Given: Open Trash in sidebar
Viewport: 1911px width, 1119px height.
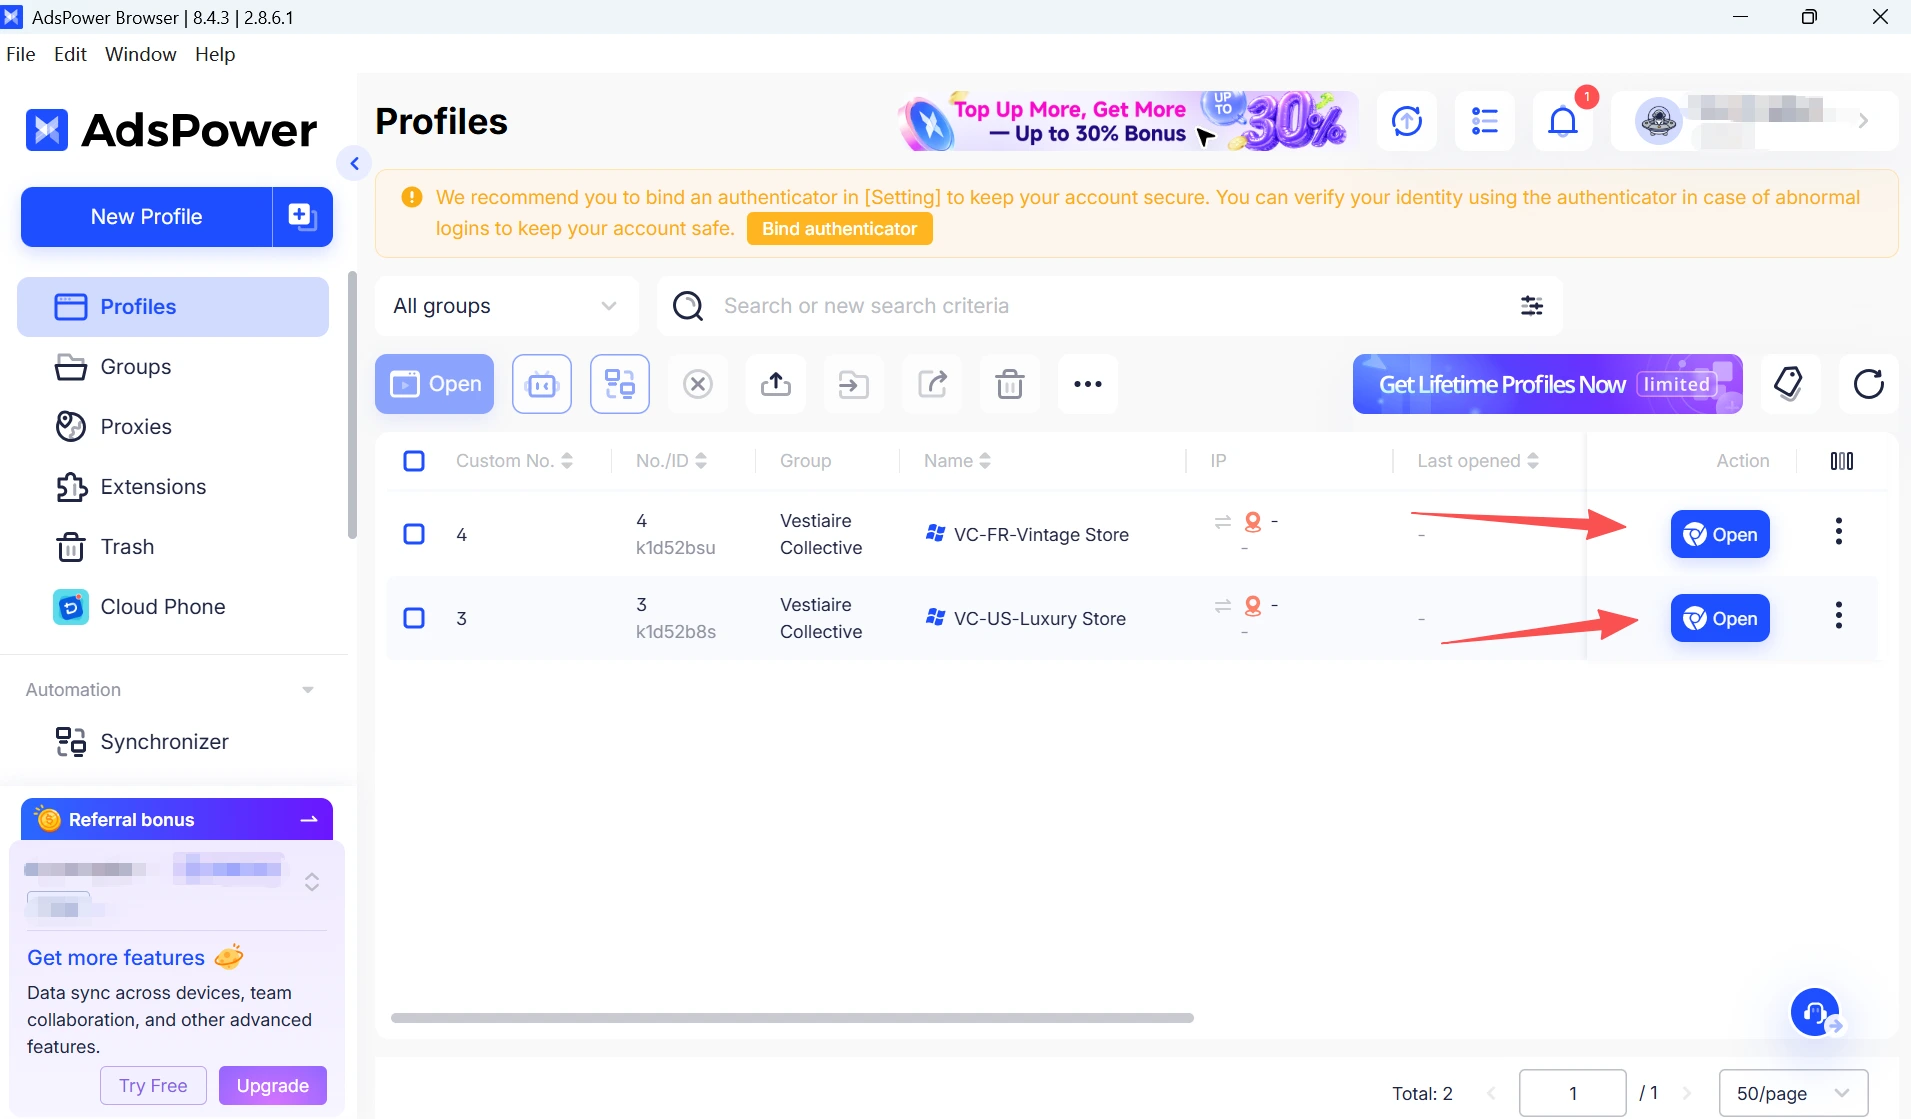Looking at the screenshot, I should [x=173, y=547].
